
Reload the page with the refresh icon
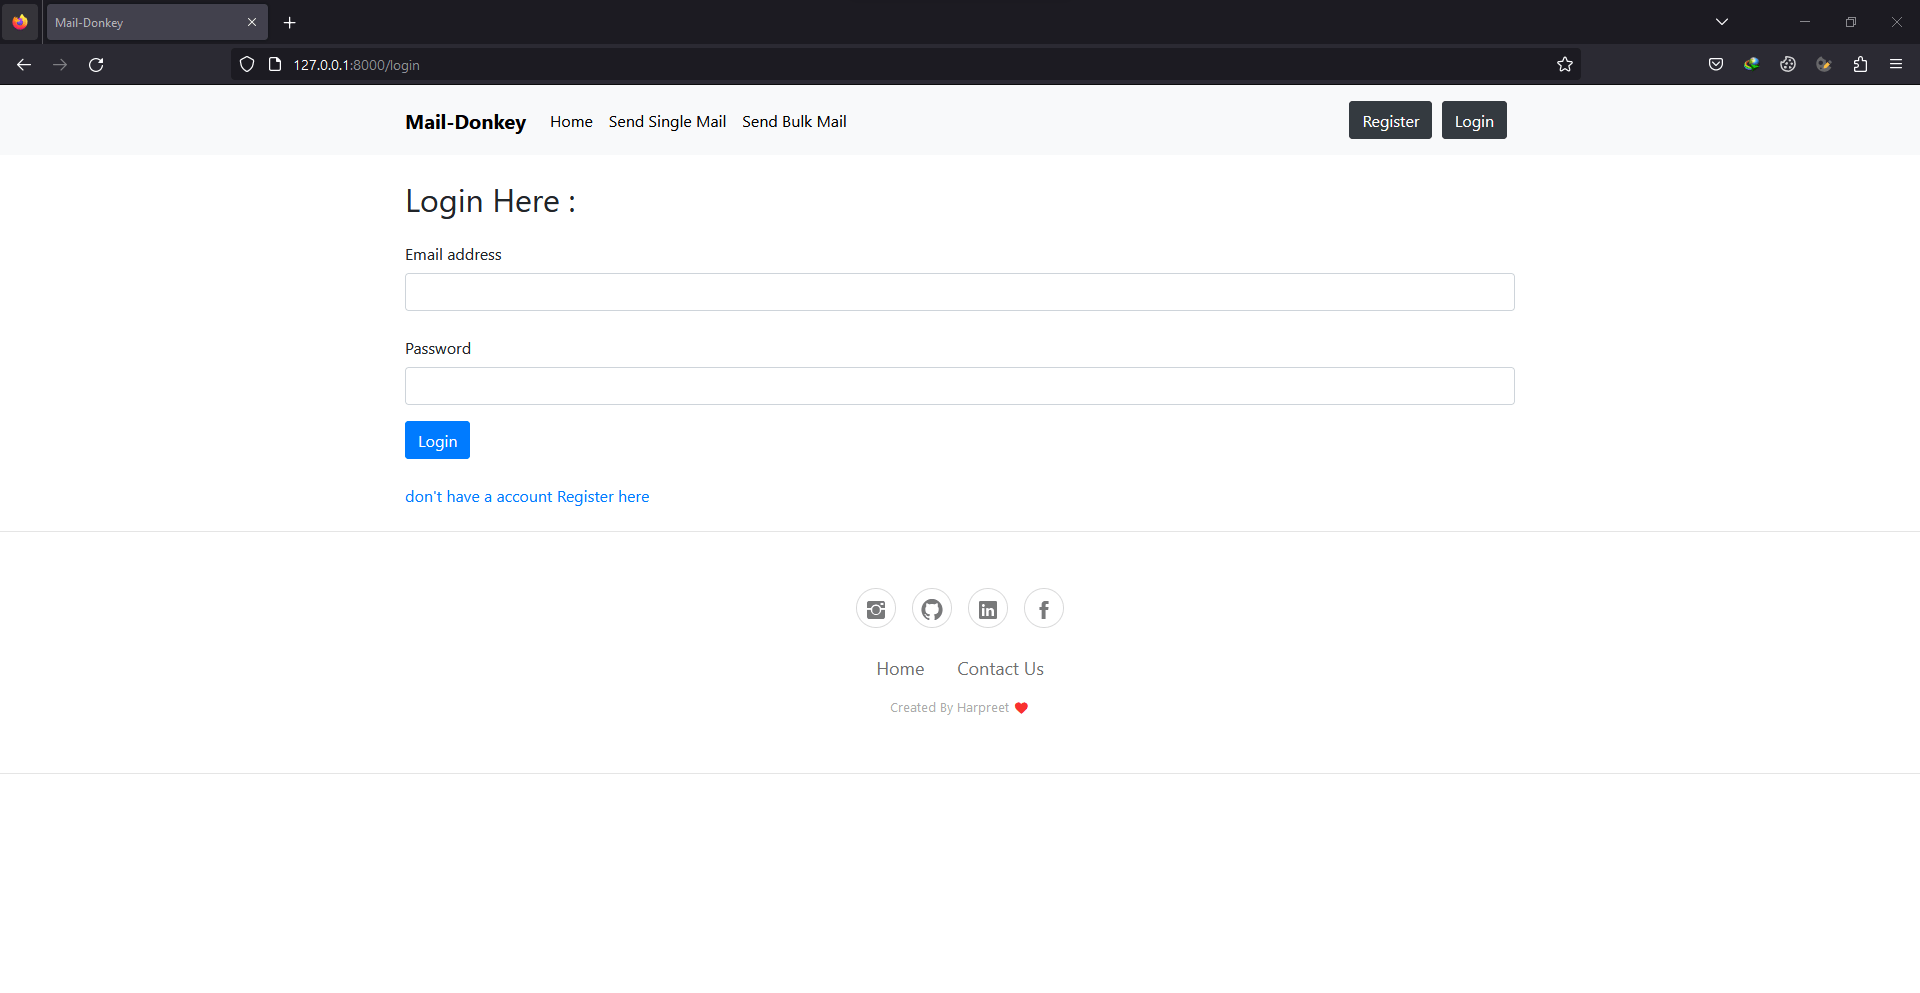point(96,64)
